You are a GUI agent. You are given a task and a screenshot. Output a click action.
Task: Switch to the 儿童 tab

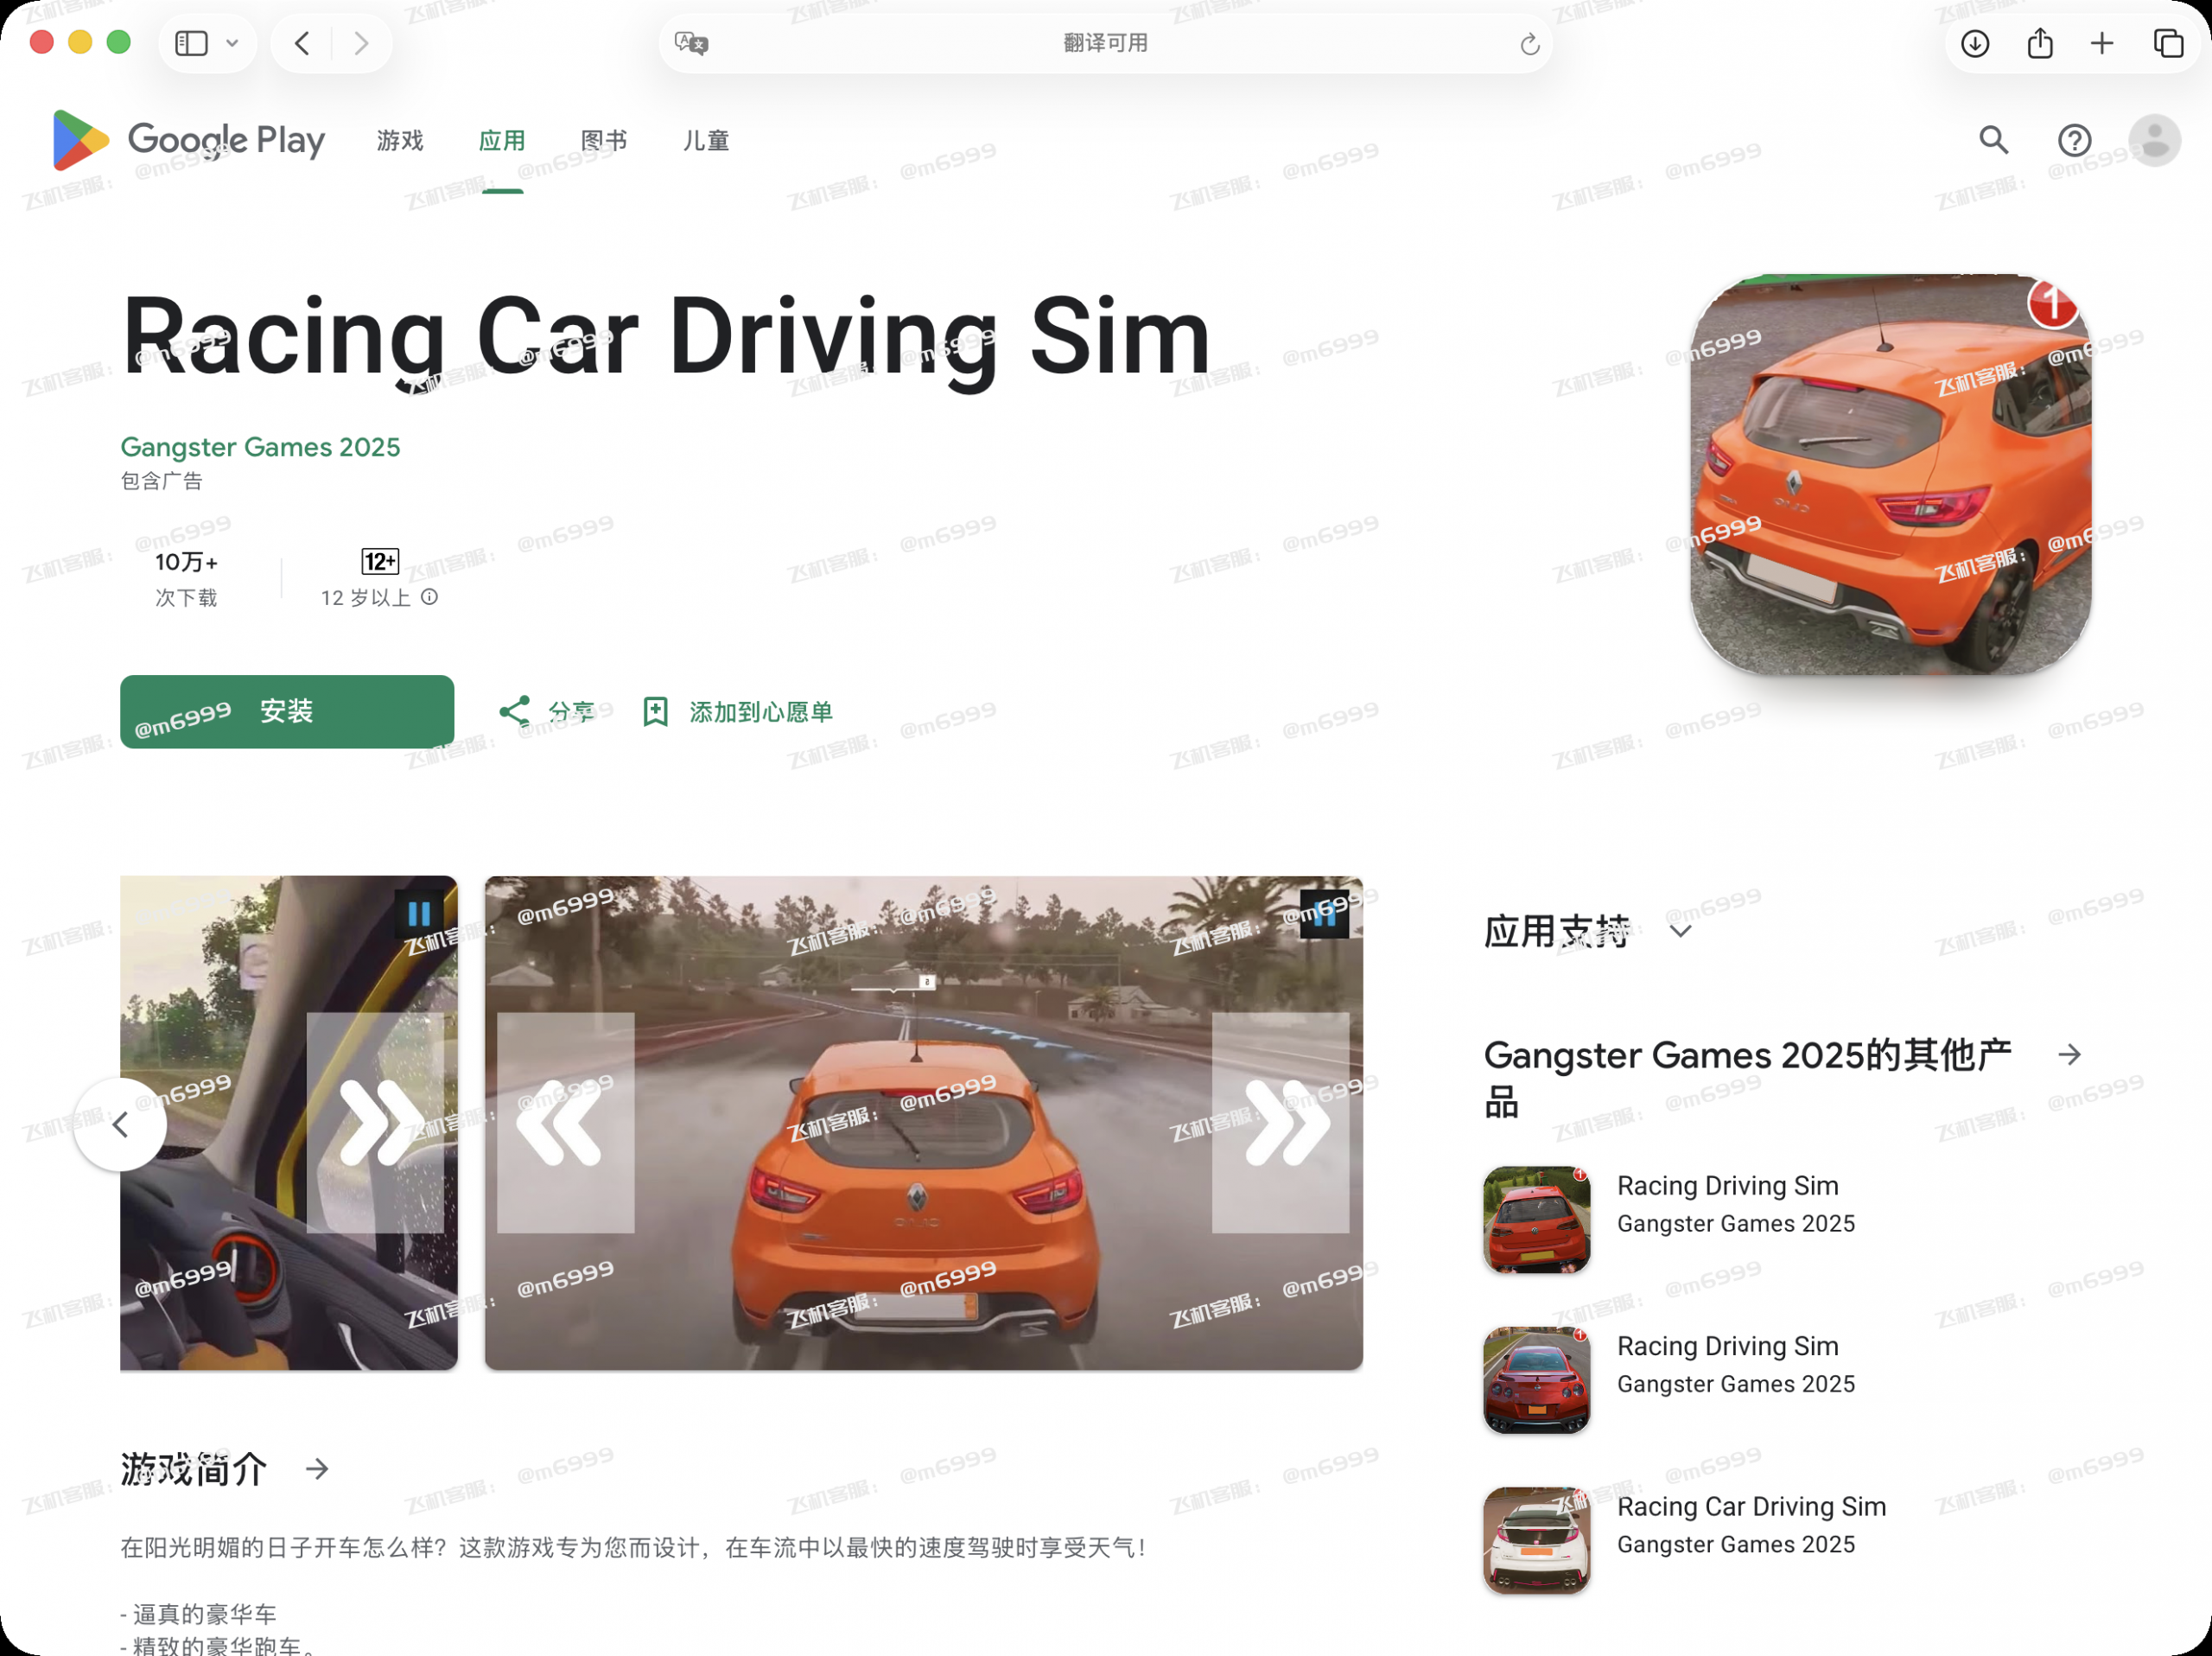(x=706, y=141)
